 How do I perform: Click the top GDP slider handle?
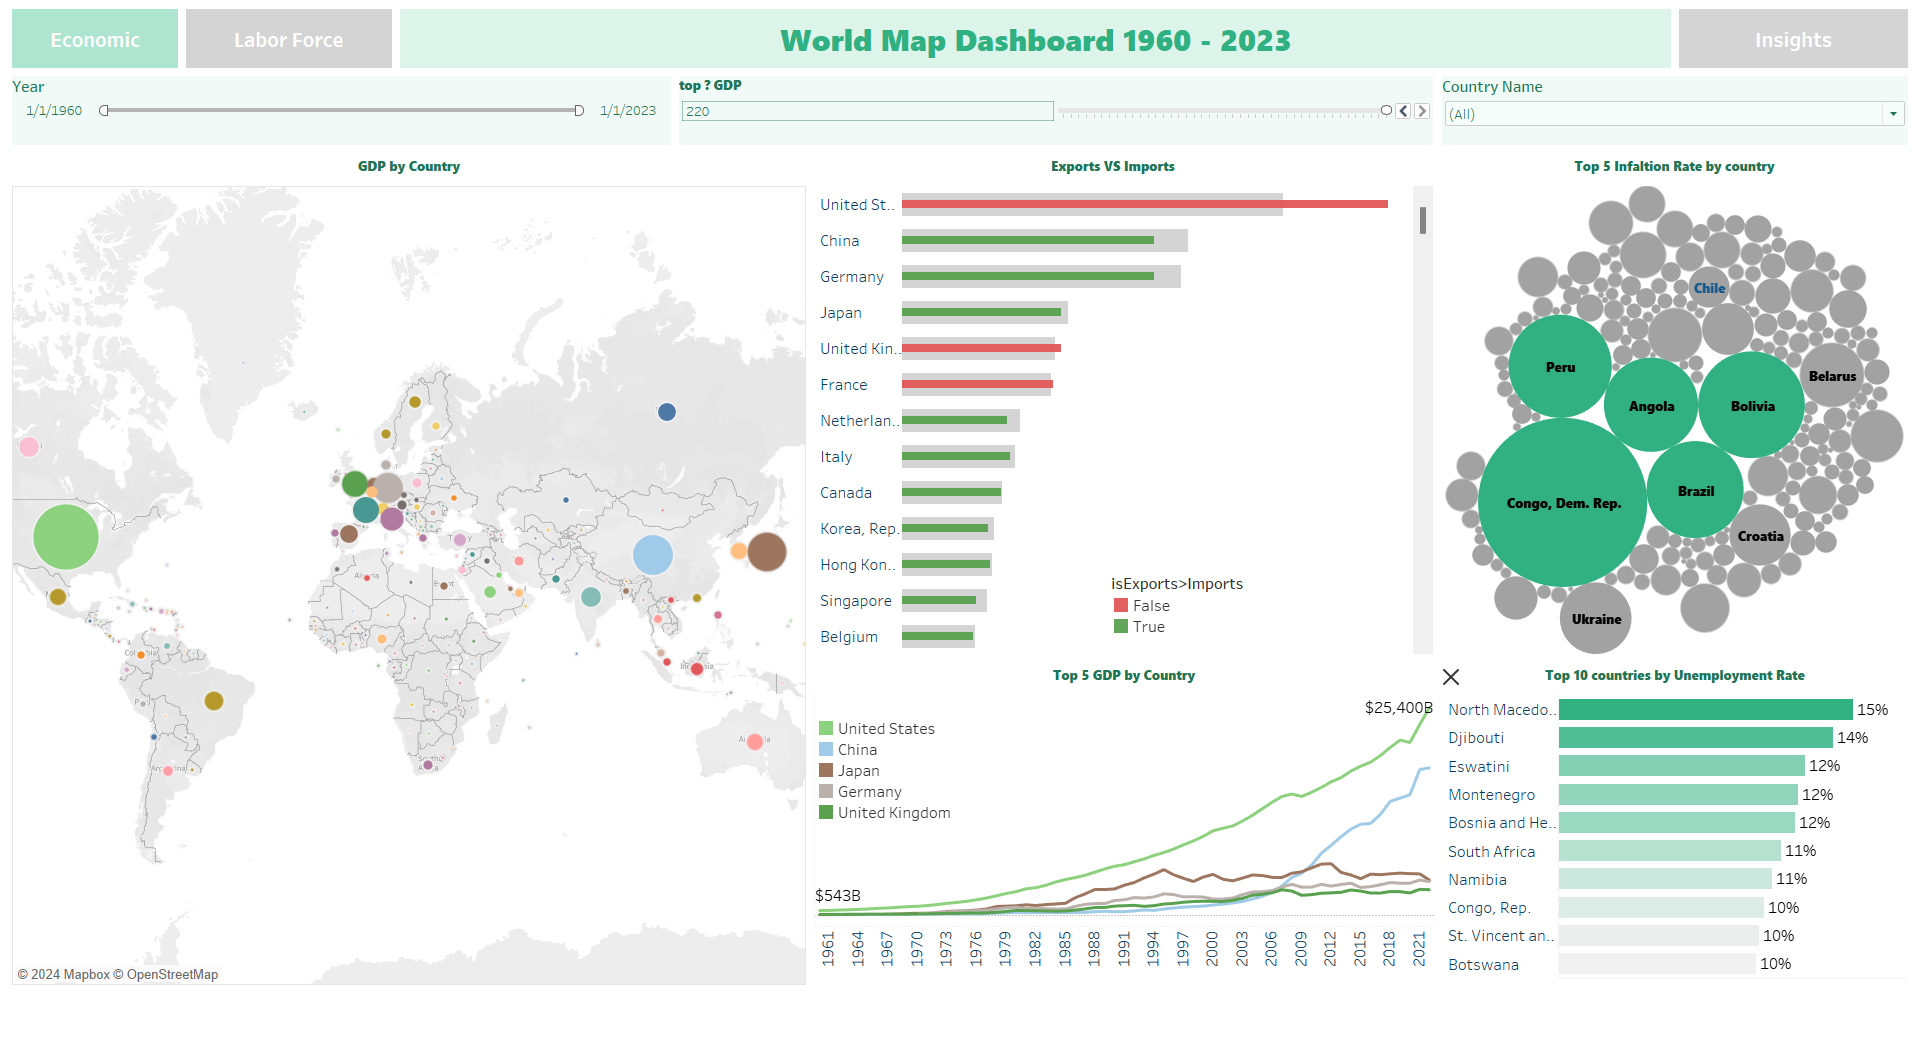click(x=1386, y=111)
